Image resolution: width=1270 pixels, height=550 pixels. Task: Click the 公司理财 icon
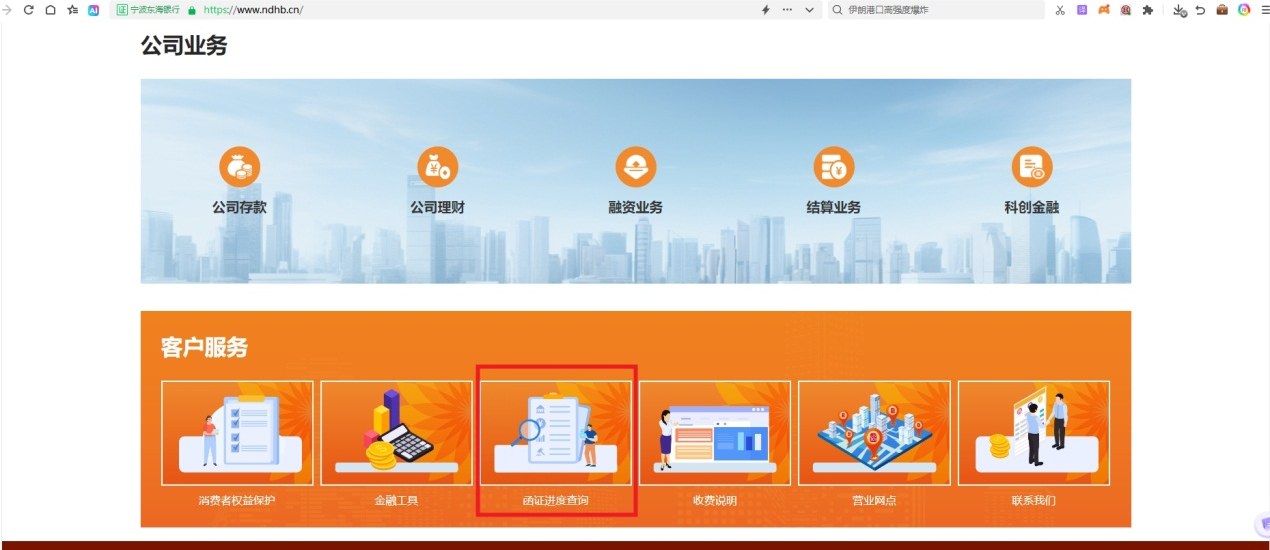[x=437, y=167]
